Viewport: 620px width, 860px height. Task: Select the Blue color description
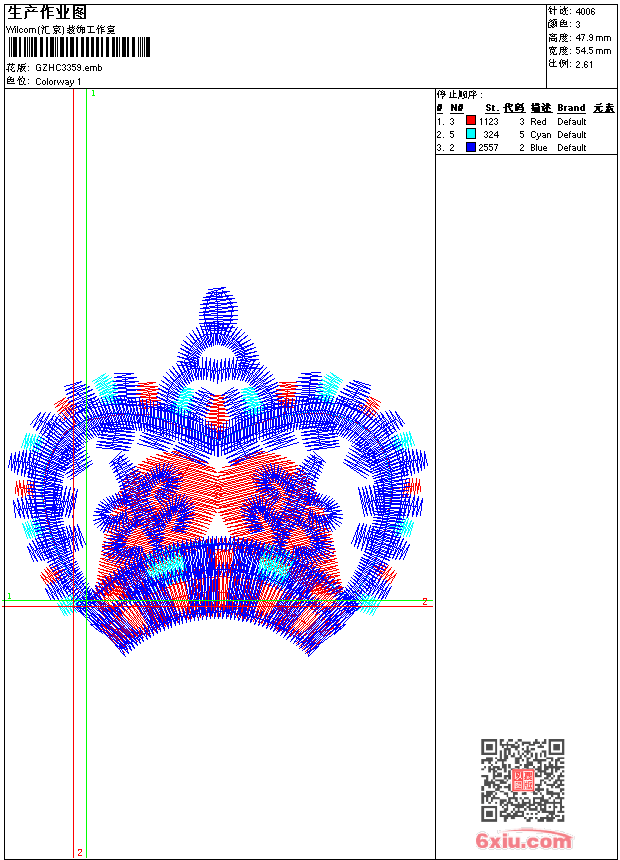(539, 148)
